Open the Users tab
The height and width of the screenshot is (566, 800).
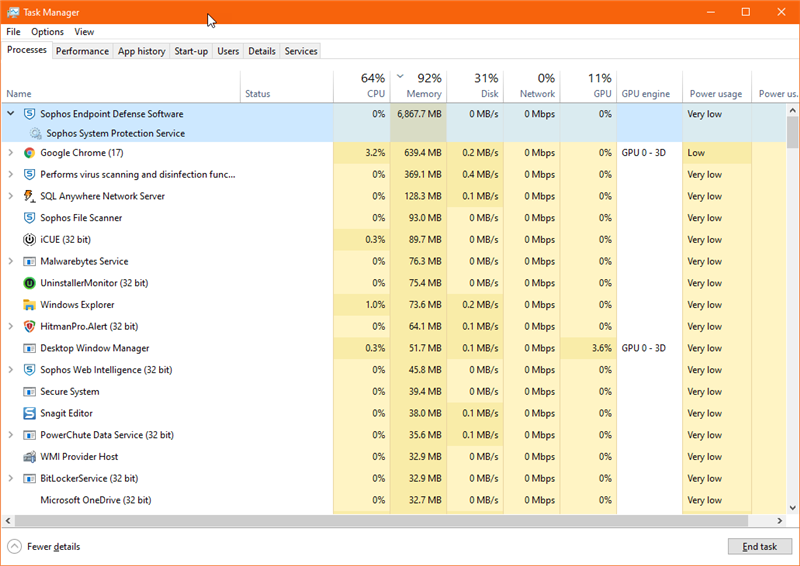[x=228, y=51]
